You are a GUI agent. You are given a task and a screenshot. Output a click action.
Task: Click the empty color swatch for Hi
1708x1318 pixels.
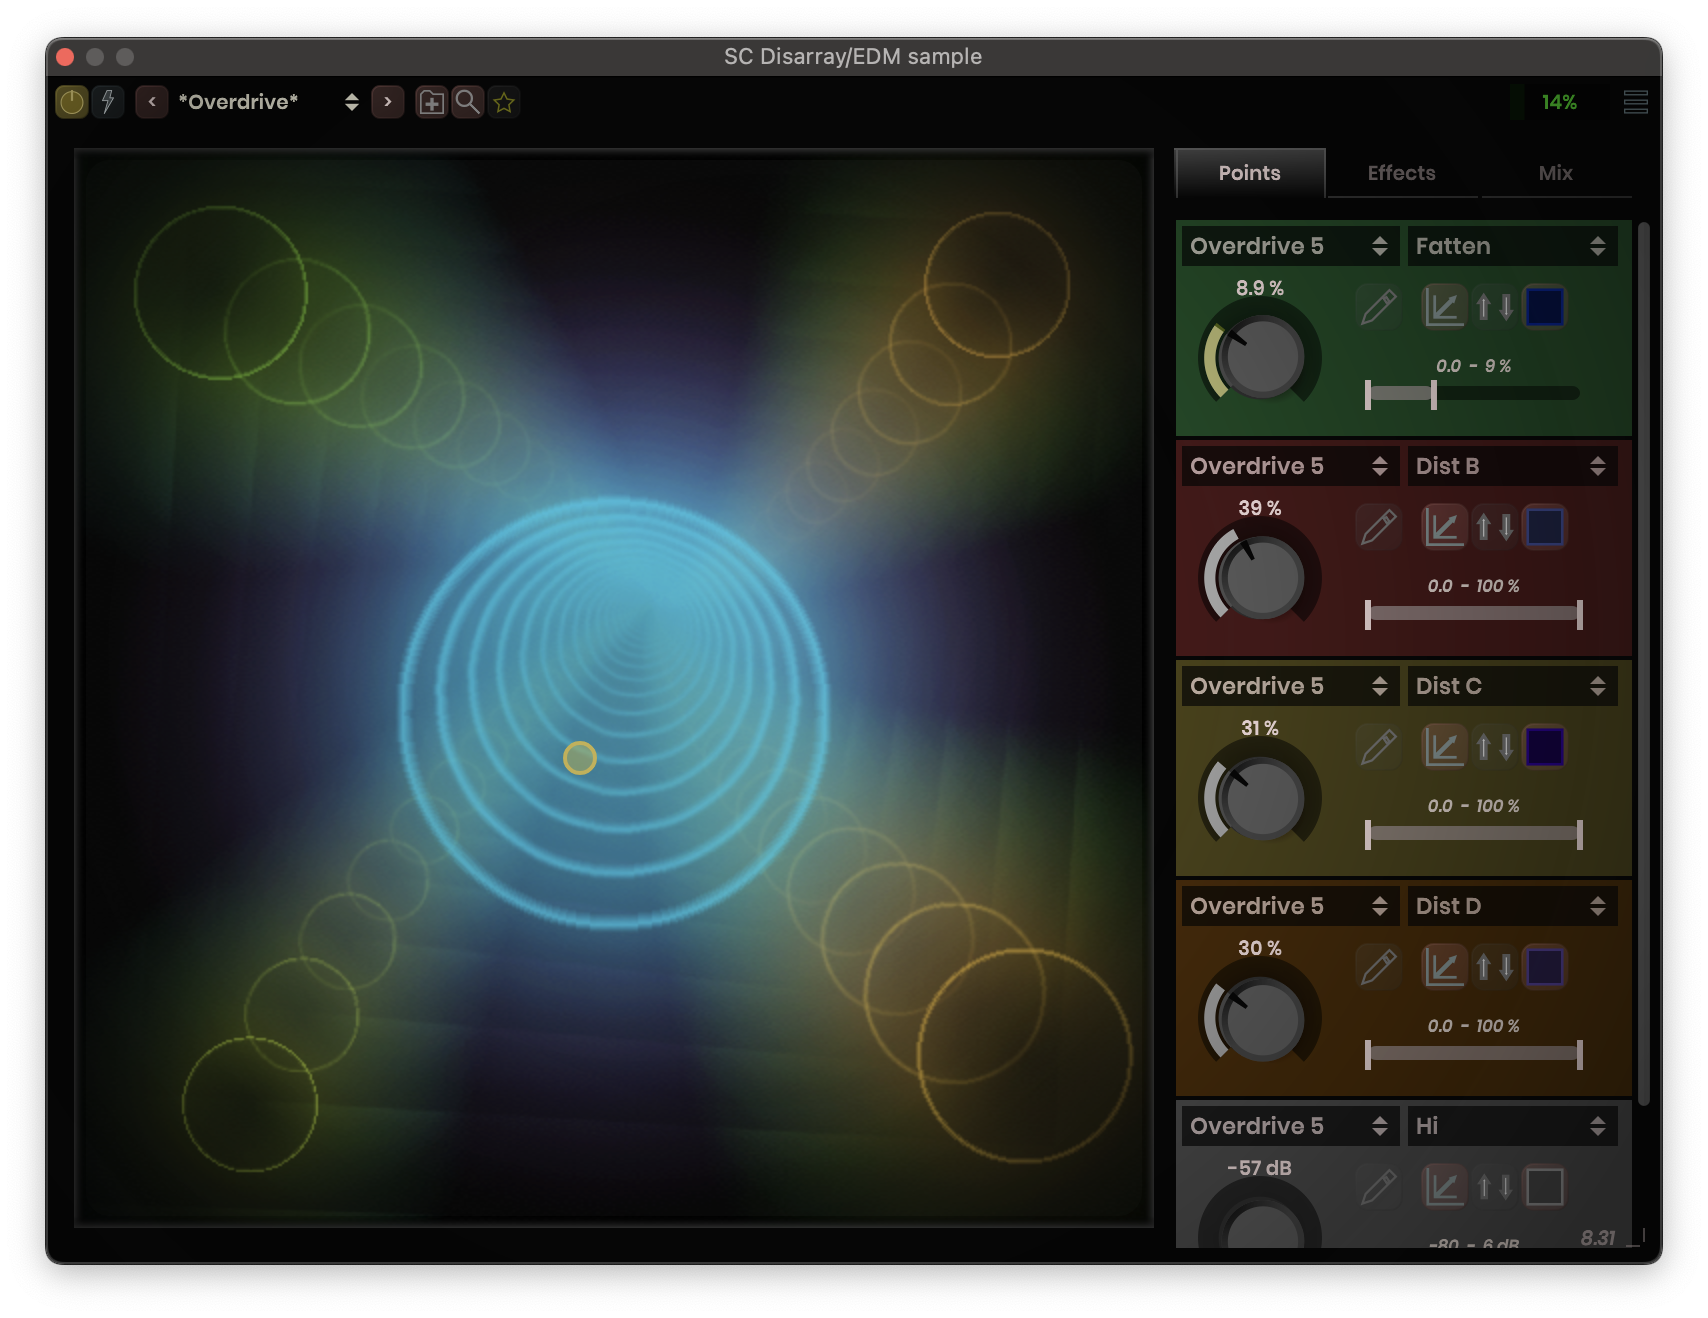(x=1545, y=1187)
